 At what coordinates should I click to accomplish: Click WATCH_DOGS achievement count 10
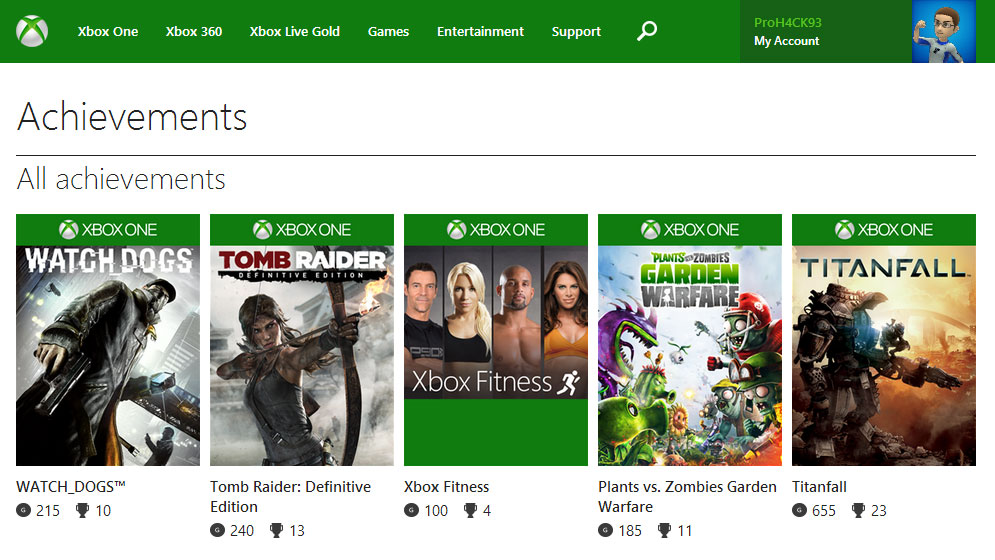tap(103, 510)
